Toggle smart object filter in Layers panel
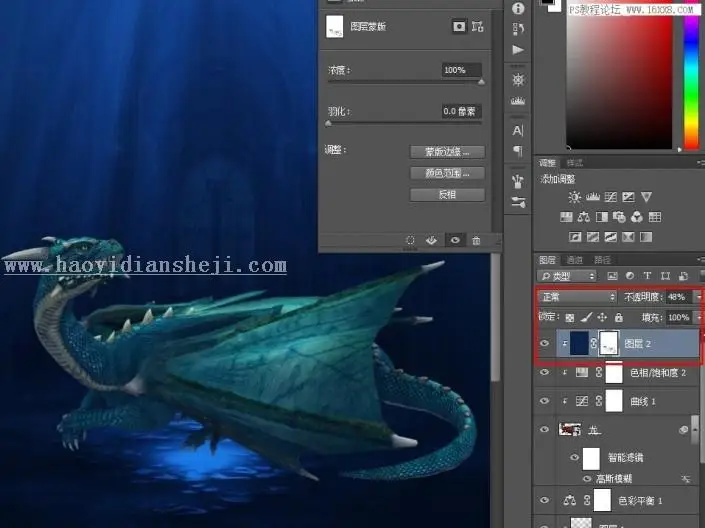The width and height of the screenshot is (705, 528). pyautogui.click(x=683, y=276)
